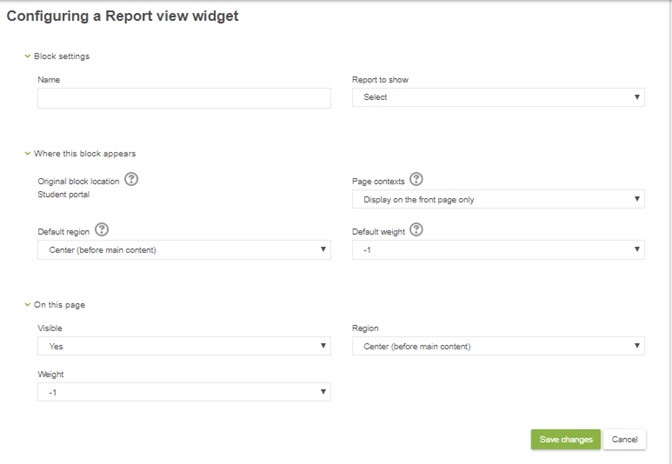Click Save changes button
672x464 pixels.
(566, 440)
